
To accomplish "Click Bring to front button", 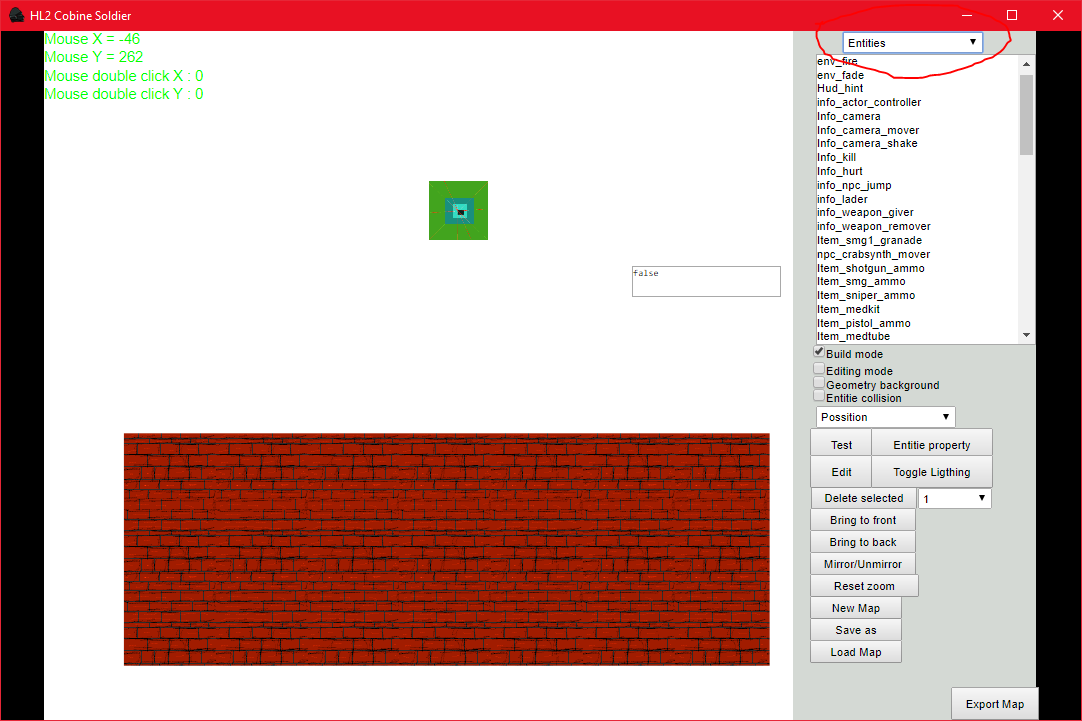I will click(x=863, y=520).
